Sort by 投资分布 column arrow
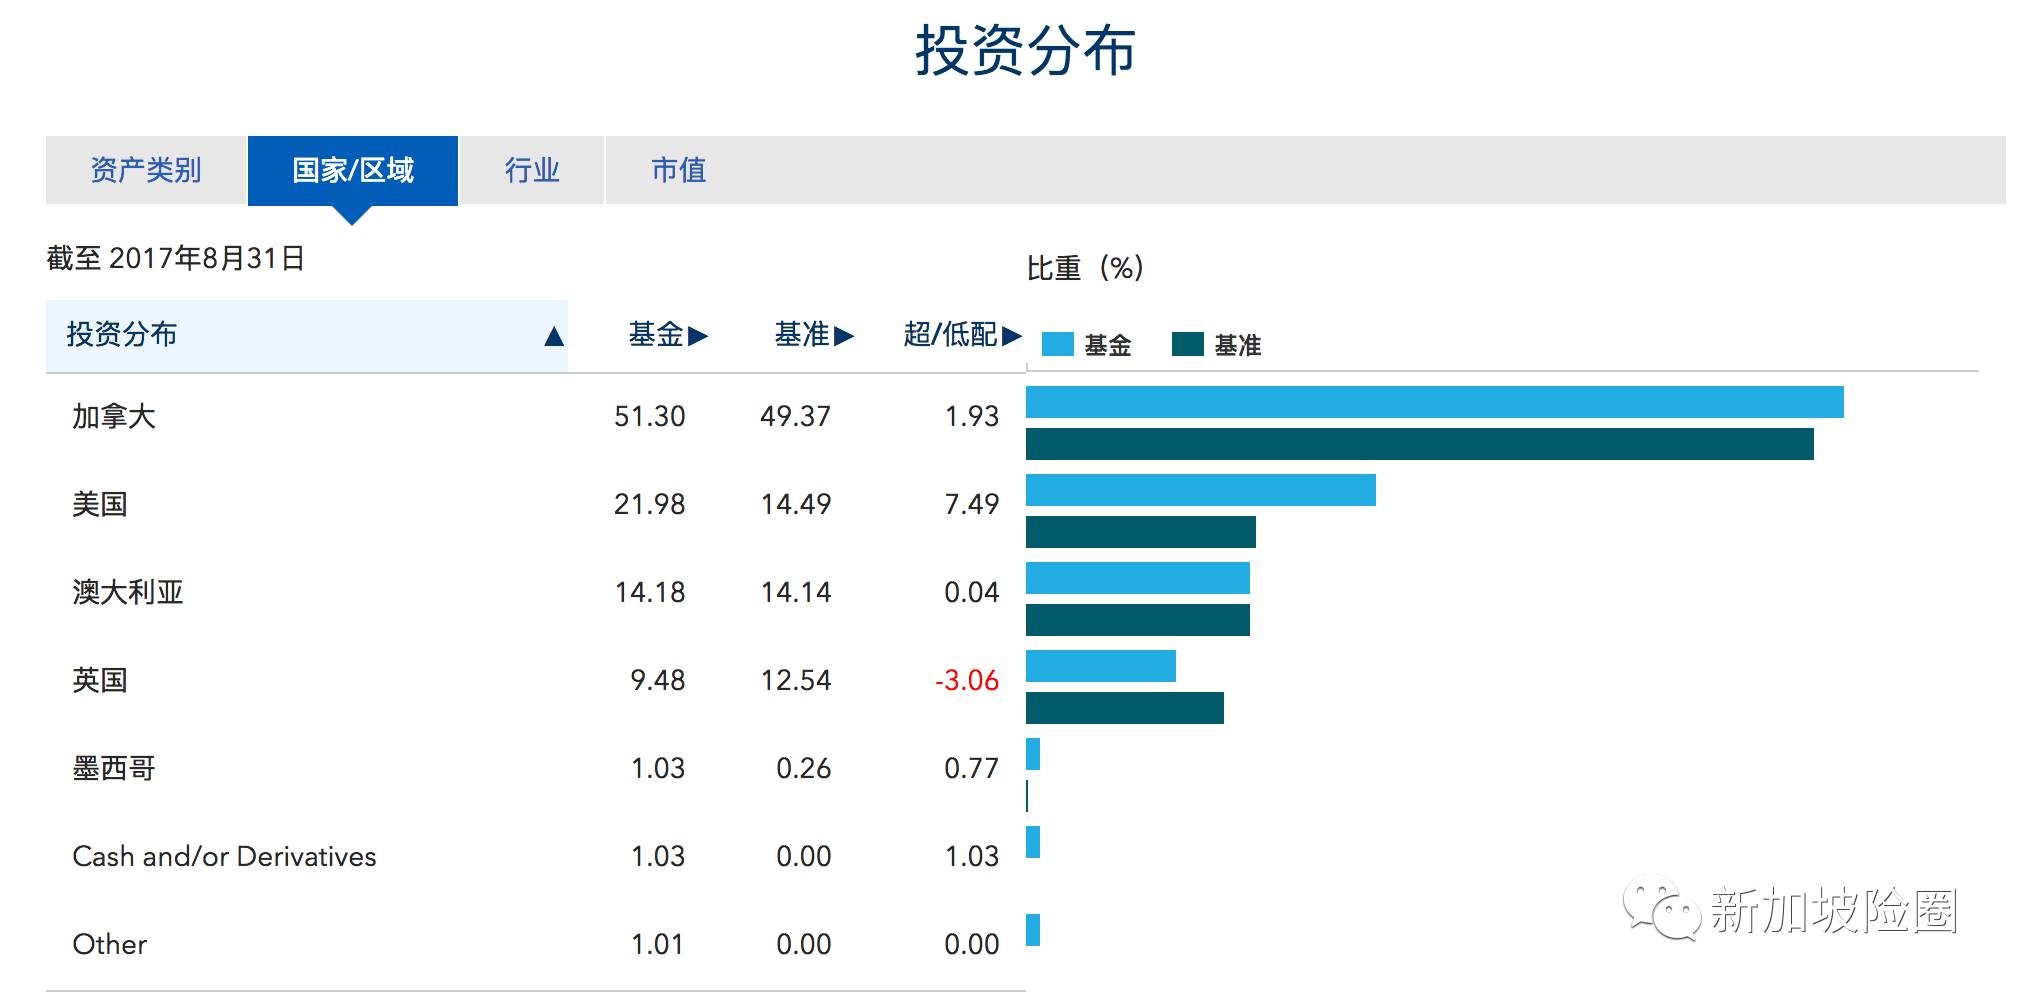 pyautogui.click(x=553, y=336)
